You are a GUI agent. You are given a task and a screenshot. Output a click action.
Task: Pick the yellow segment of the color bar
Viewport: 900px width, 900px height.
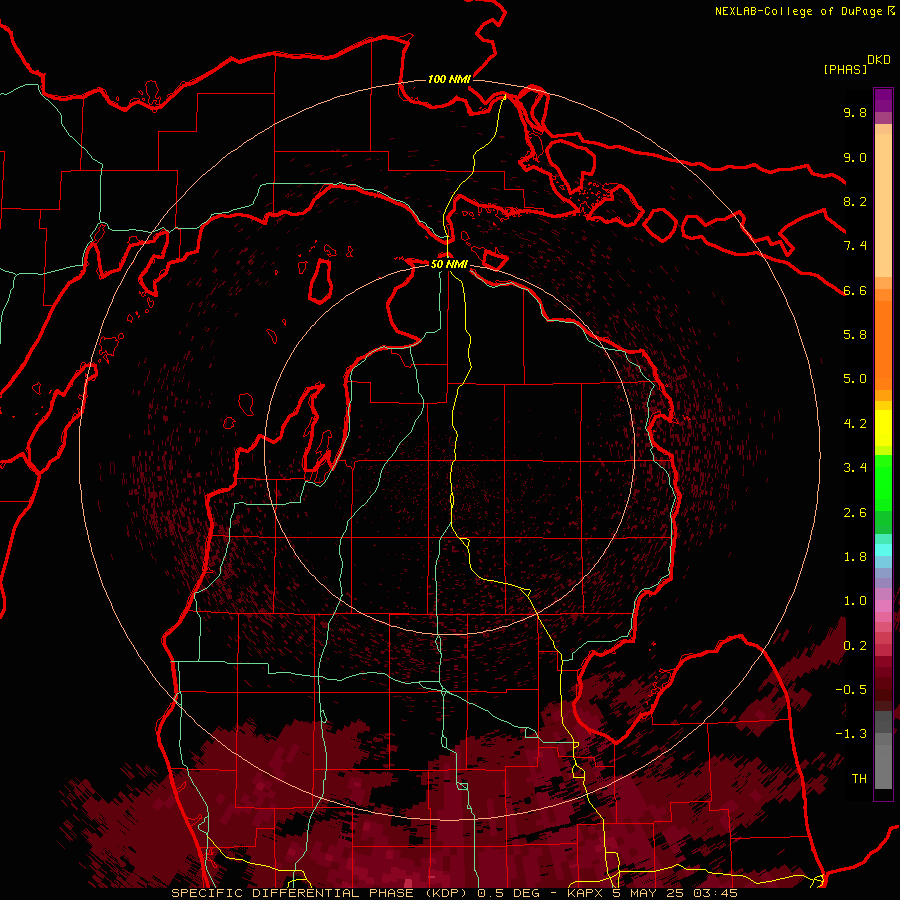tap(883, 428)
